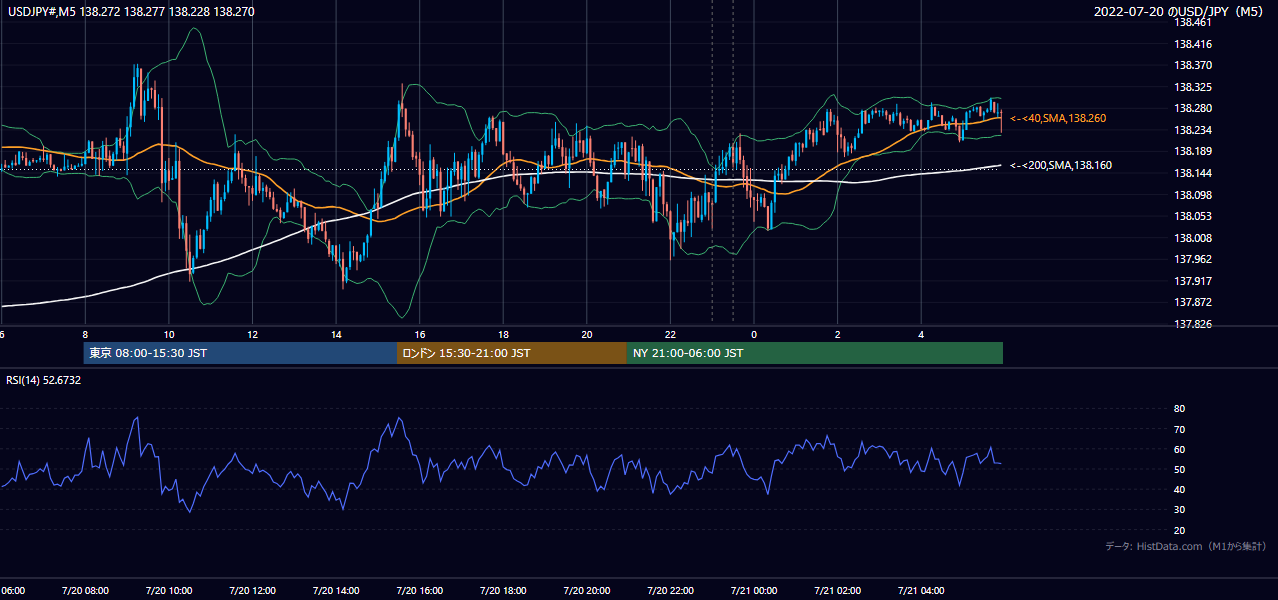Click price axis value 137.826
This screenshot has height=600, width=1278.
[1194, 324]
